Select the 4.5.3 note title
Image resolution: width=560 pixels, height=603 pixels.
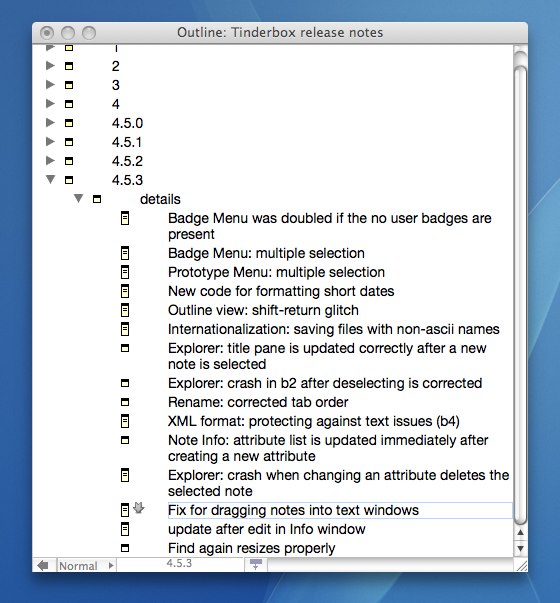coord(127,180)
